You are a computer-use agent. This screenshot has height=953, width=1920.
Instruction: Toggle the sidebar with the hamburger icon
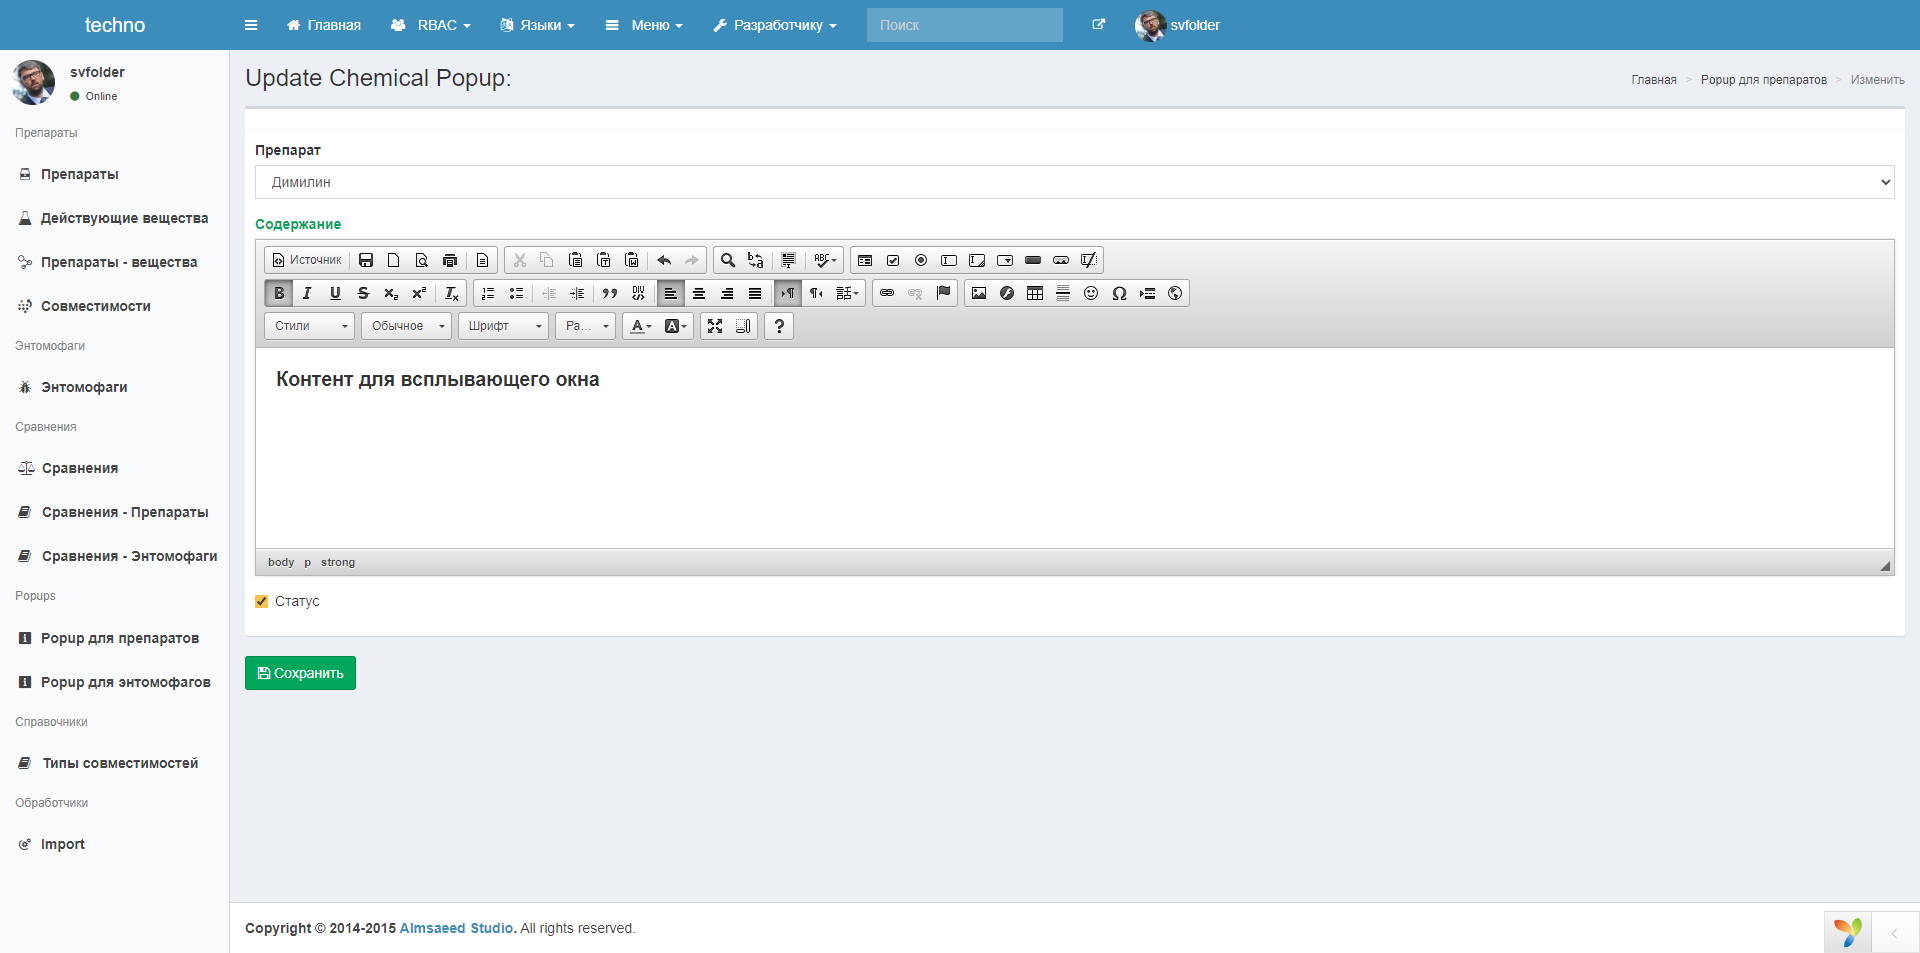pyautogui.click(x=251, y=25)
